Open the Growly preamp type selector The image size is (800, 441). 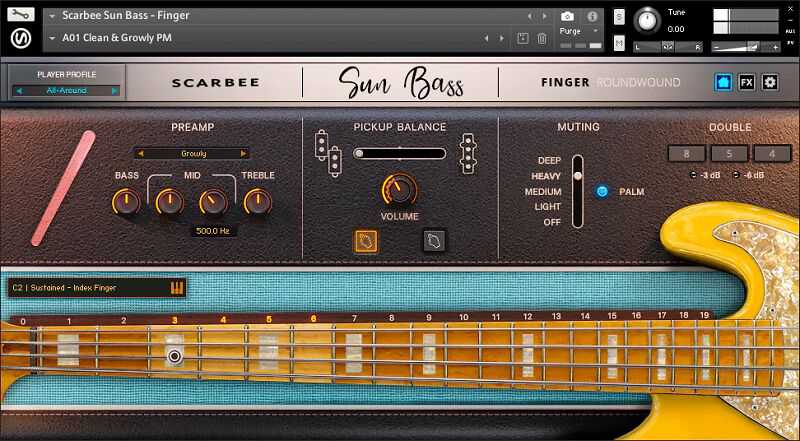pyautogui.click(x=192, y=153)
